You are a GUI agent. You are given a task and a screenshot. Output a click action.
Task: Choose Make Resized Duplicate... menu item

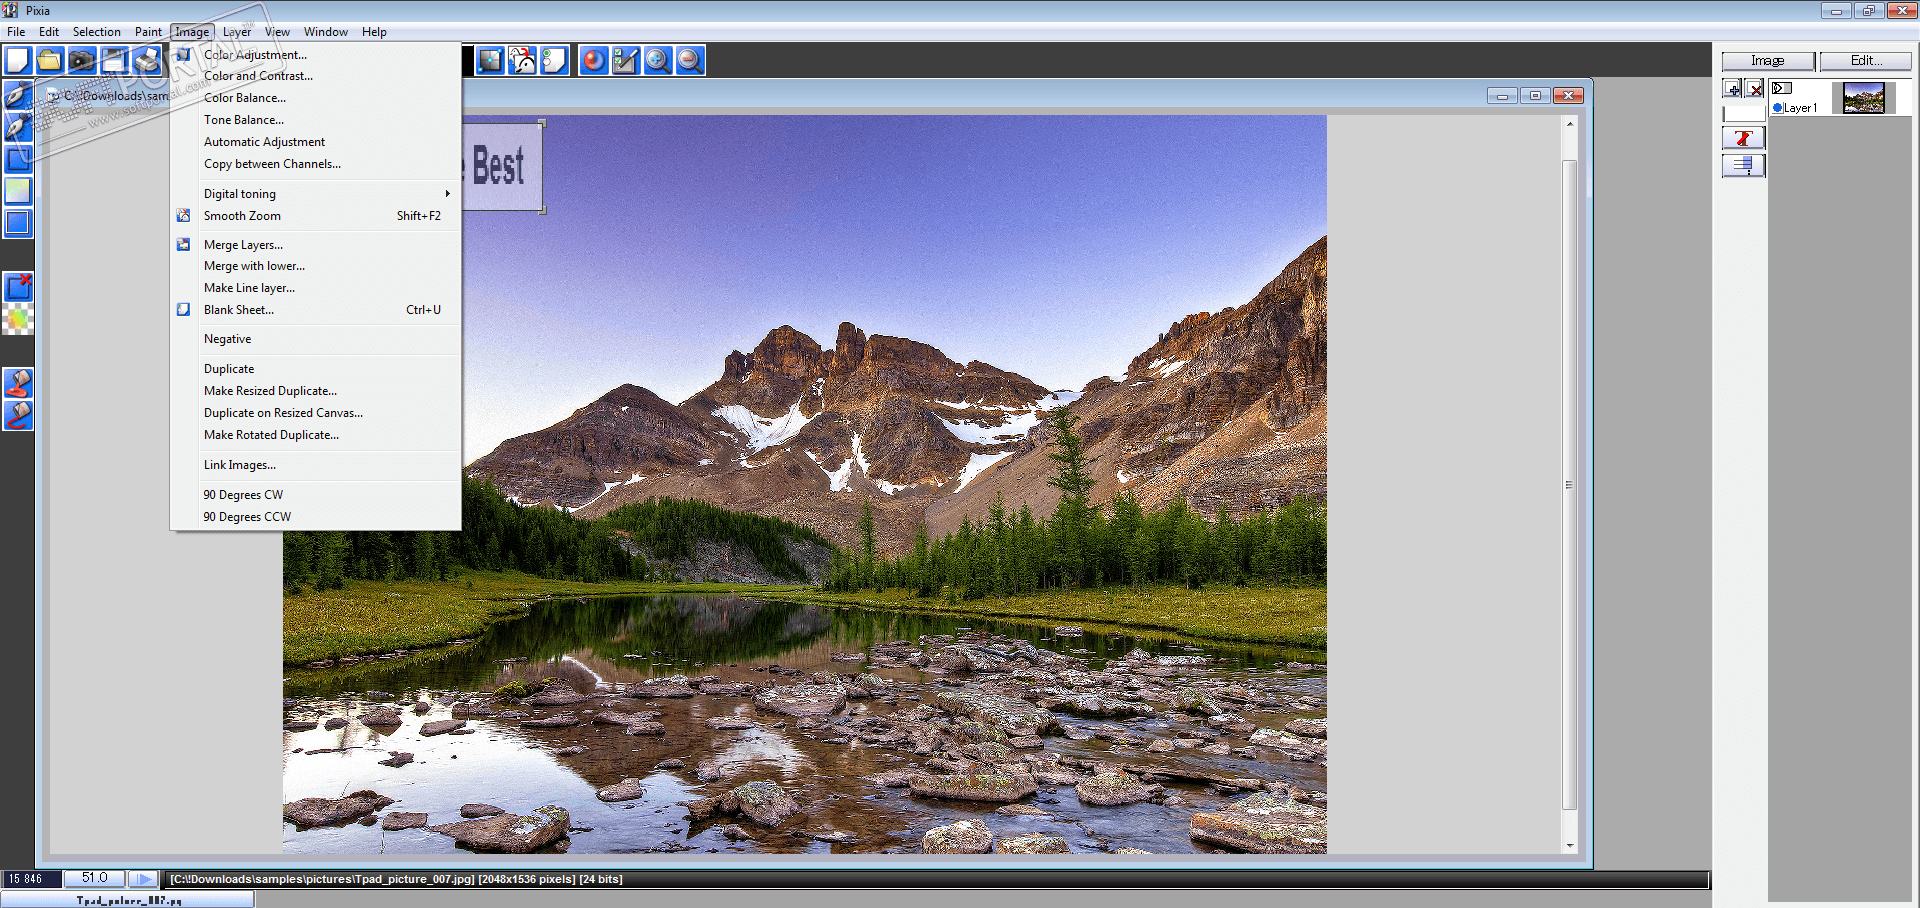coord(315,391)
